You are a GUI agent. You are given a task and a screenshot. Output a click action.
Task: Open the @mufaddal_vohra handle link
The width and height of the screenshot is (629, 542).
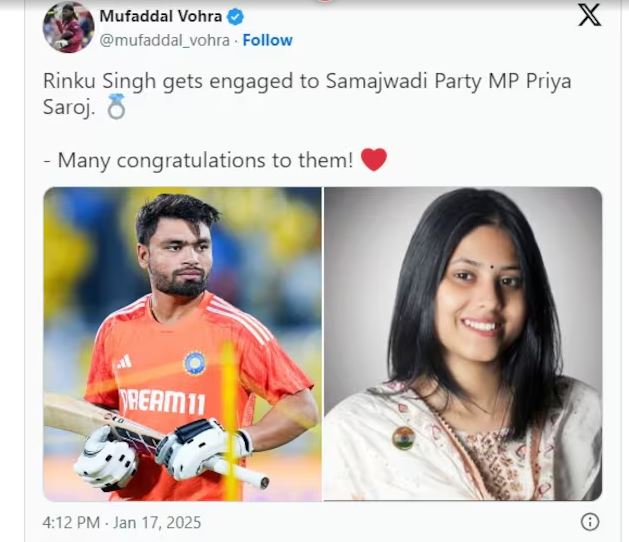pos(164,40)
